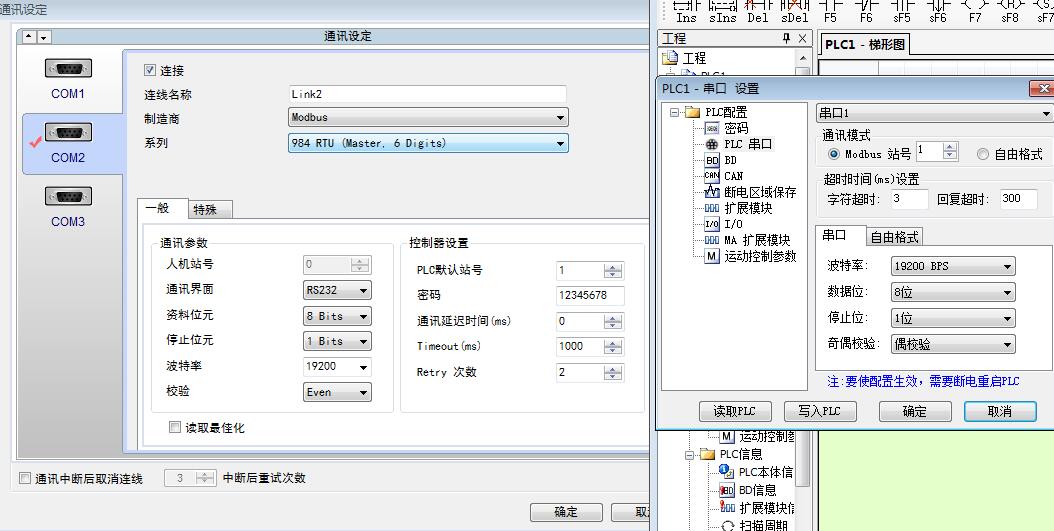Viewport: 1054px width, 531px height.
Task: Click the 写入PLC button
Action: pos(819,411)
